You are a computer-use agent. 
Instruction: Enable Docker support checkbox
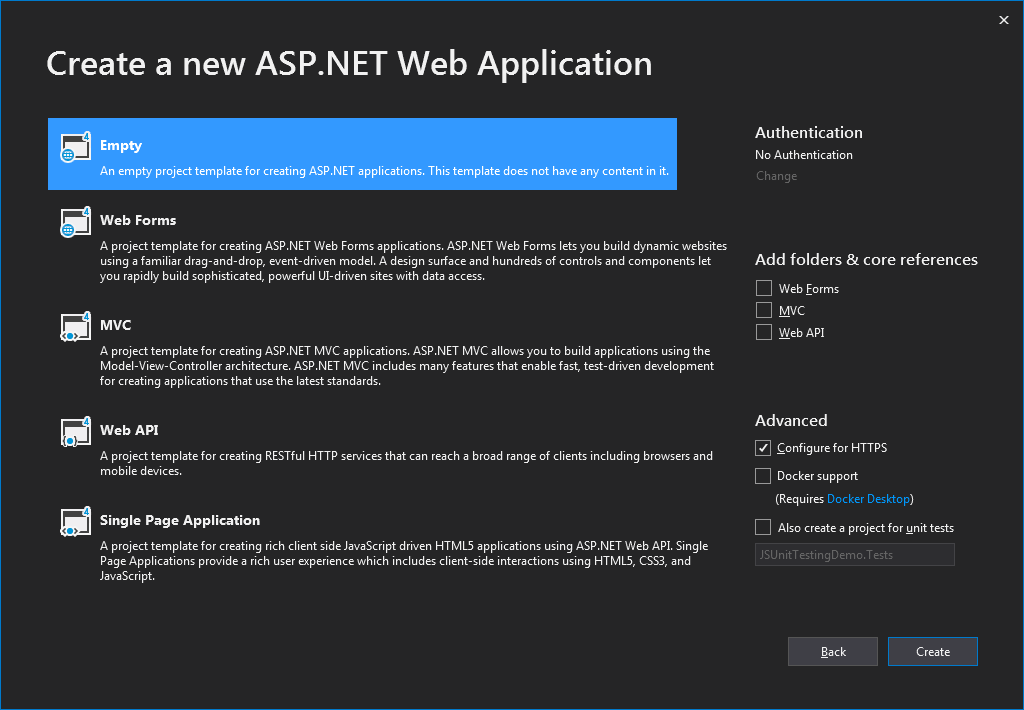point(763,476)
